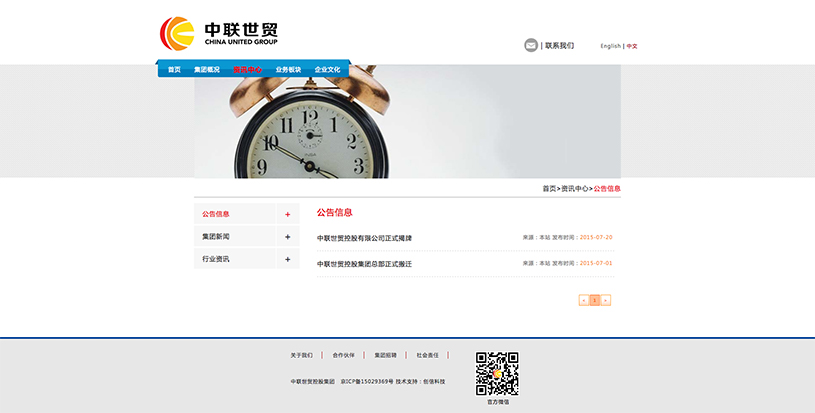This screenshot has width=815, height=413.
Task: Click the 官方微信 label under the QR code
Action: coord(498,402)
